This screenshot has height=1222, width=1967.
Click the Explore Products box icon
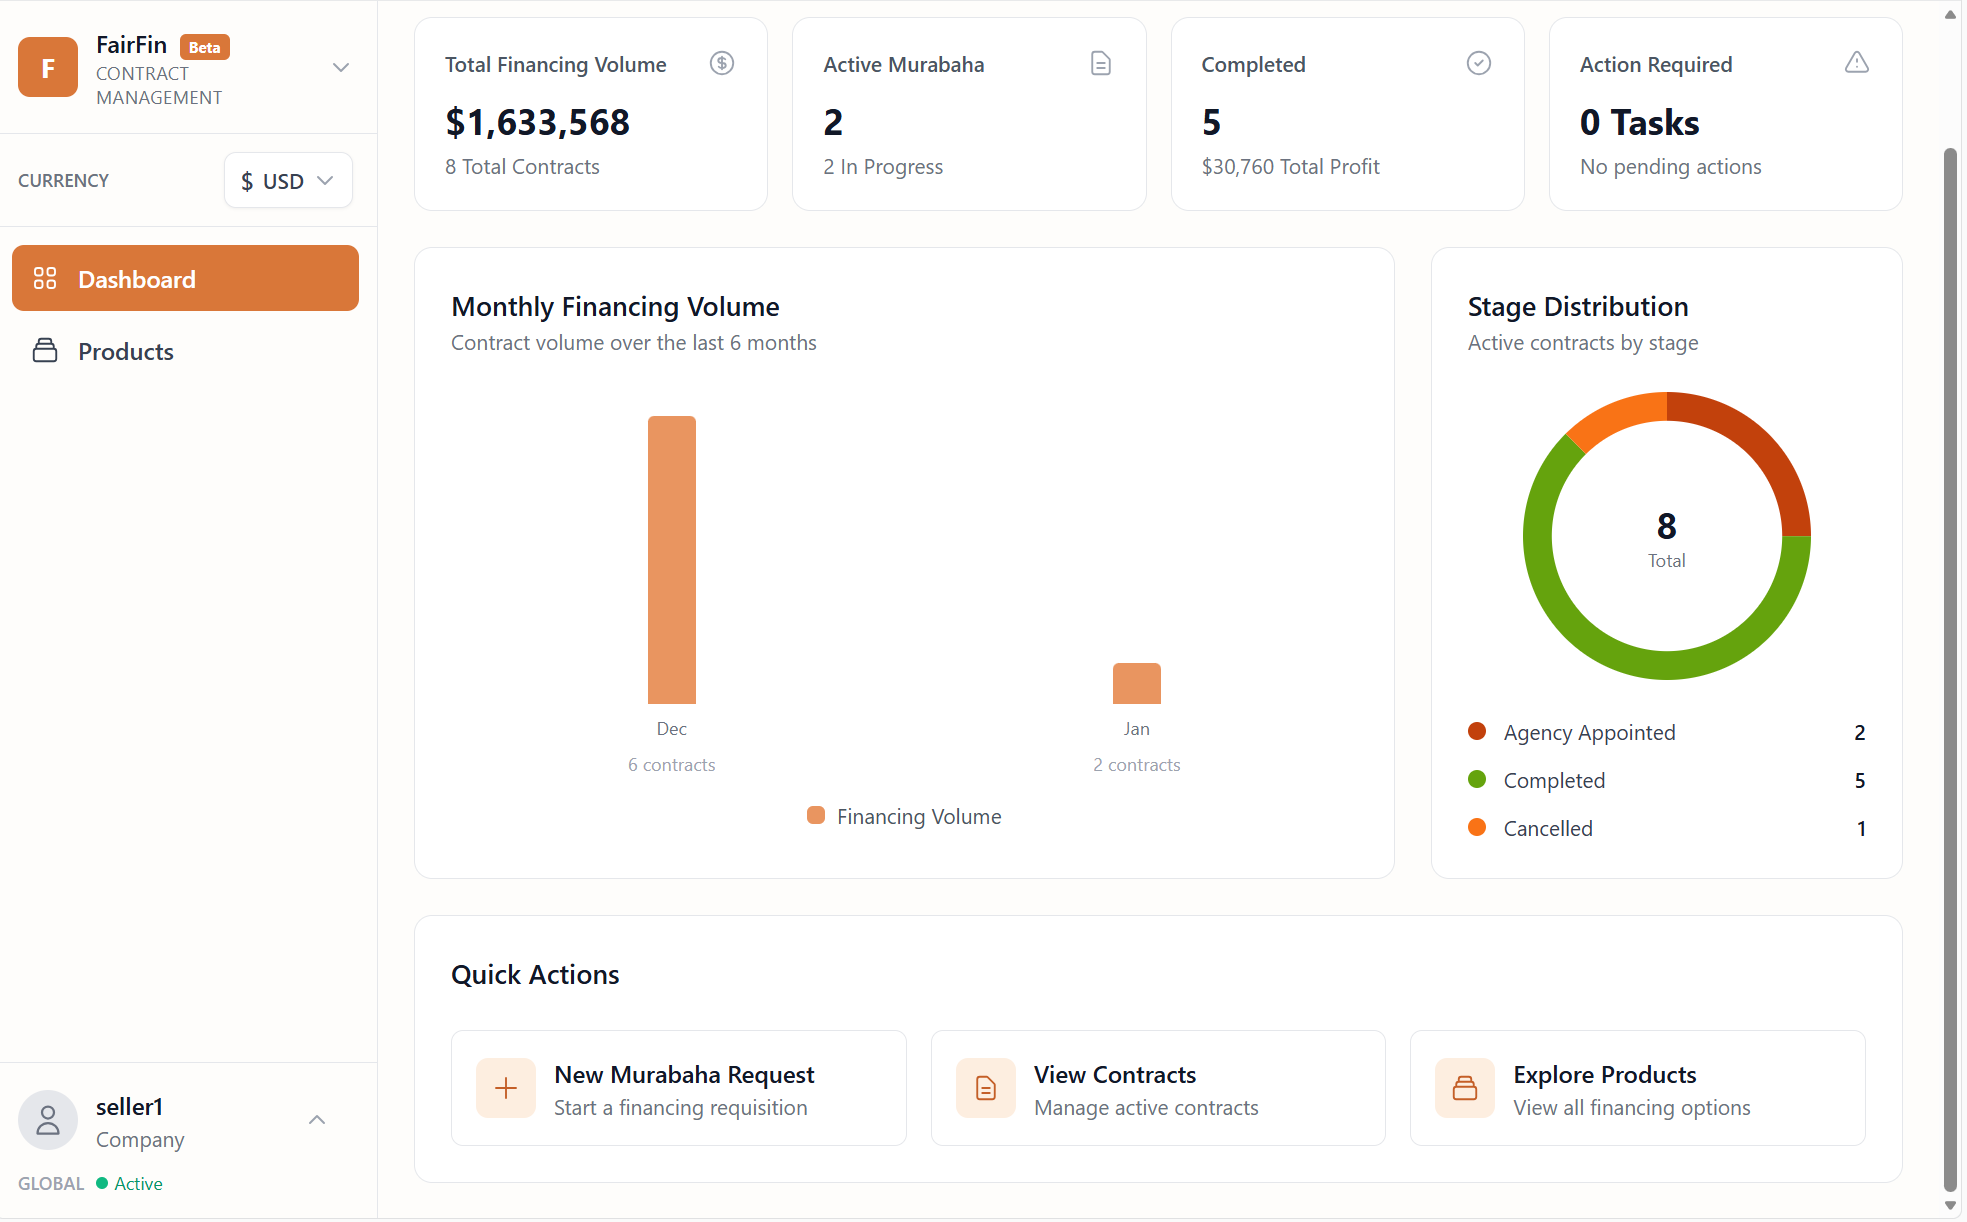[x=1464, y=1088]
